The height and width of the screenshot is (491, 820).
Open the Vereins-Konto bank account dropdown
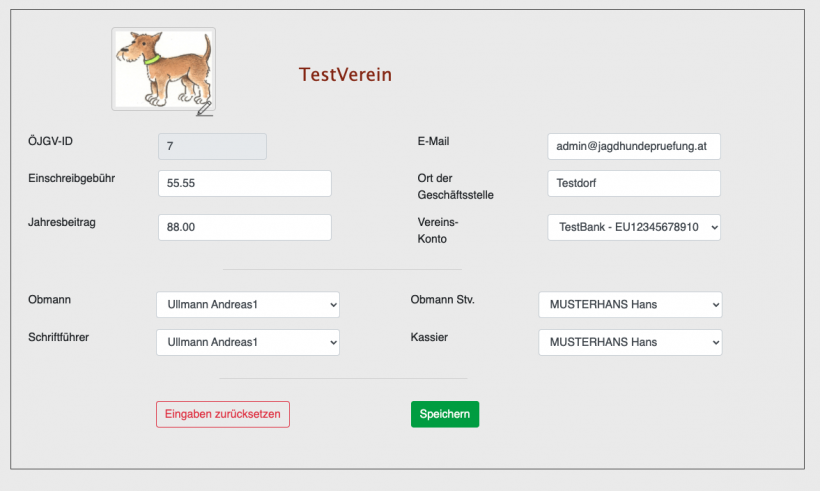point(633,228)
